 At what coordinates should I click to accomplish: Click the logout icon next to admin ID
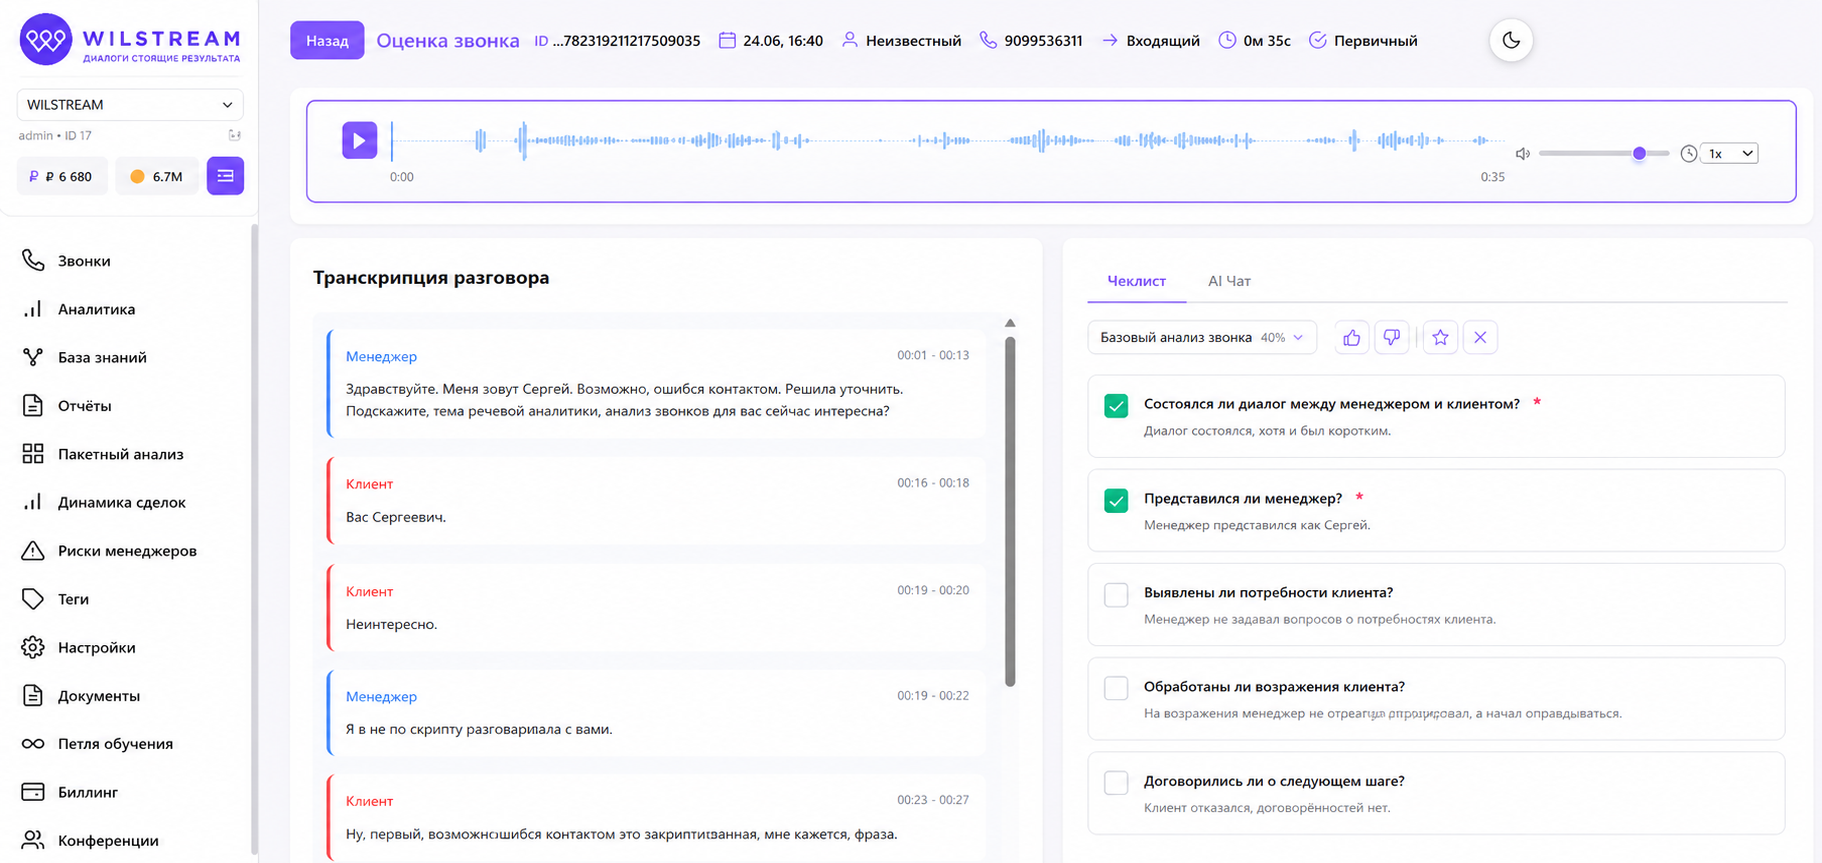[235, 135]
